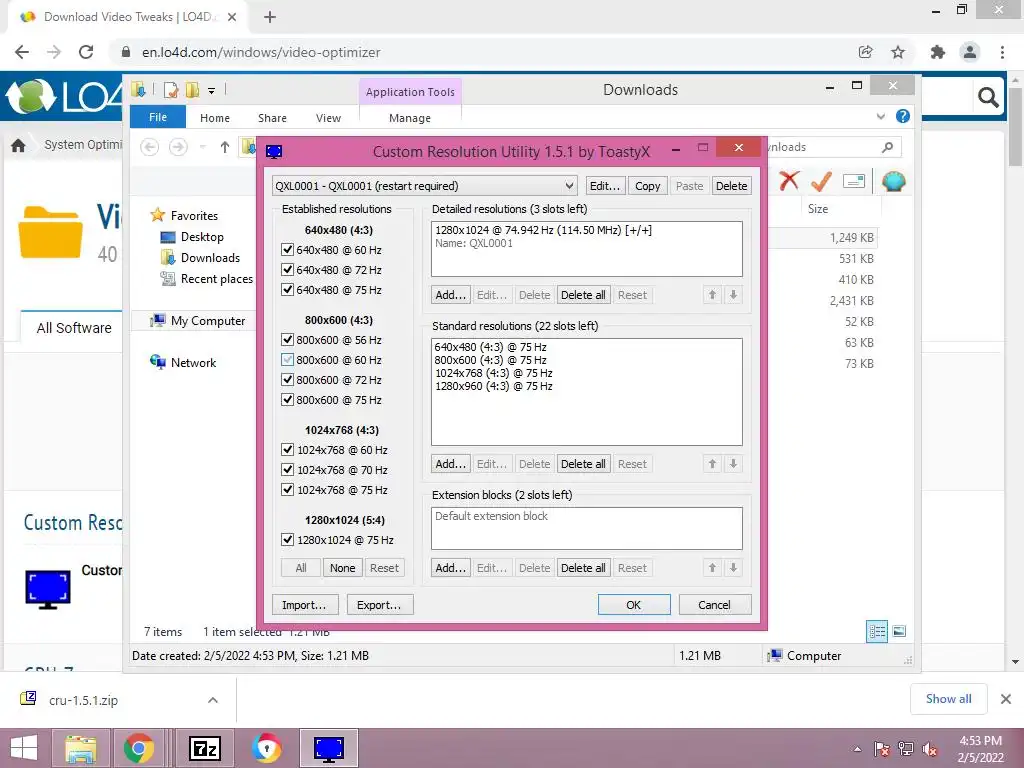The width and height of the screenshot is (1024, 768).
Task: Click the Chrome profile avatar icon
Action: 970,52
